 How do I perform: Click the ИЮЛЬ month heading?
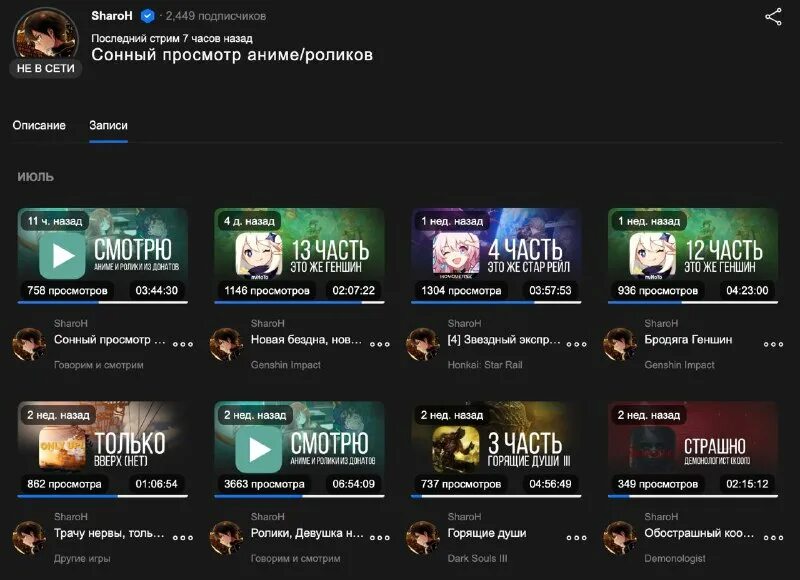pos(35,177)
